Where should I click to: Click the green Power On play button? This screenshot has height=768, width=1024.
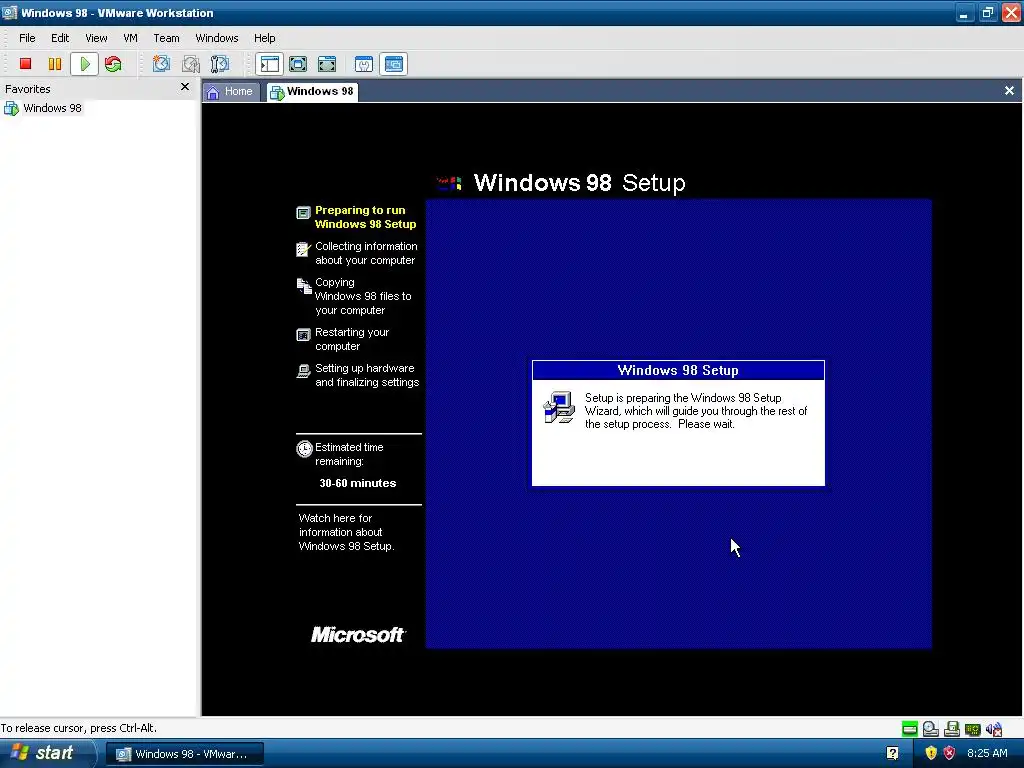point(84,64)
